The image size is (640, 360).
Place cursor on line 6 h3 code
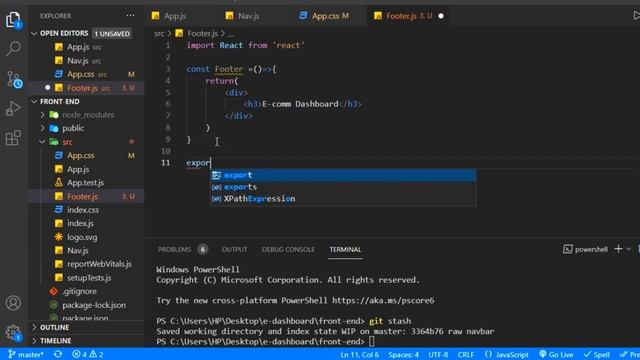[302, 104]
